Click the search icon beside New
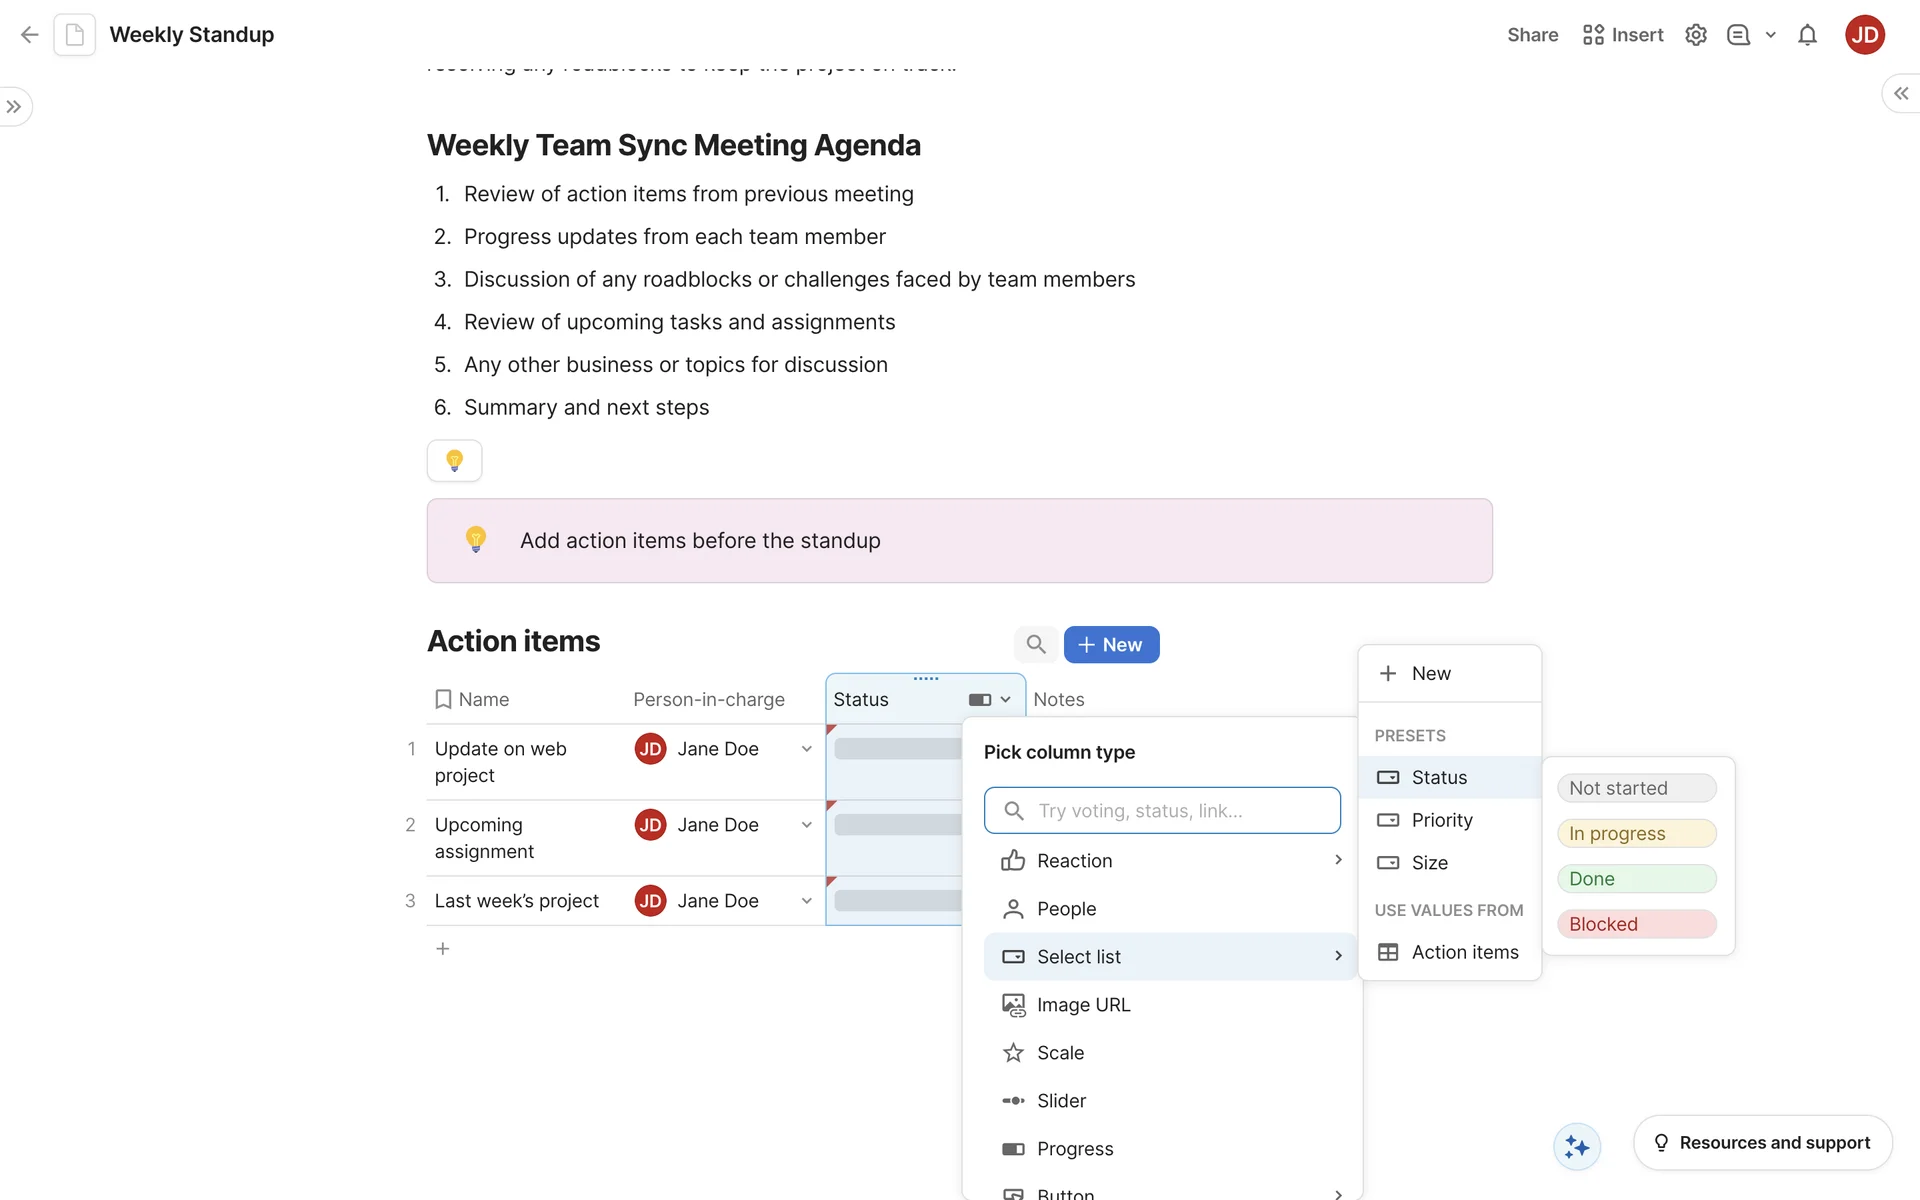The width and height of the screenshot is (1920, 1200). click(1036, 645)
